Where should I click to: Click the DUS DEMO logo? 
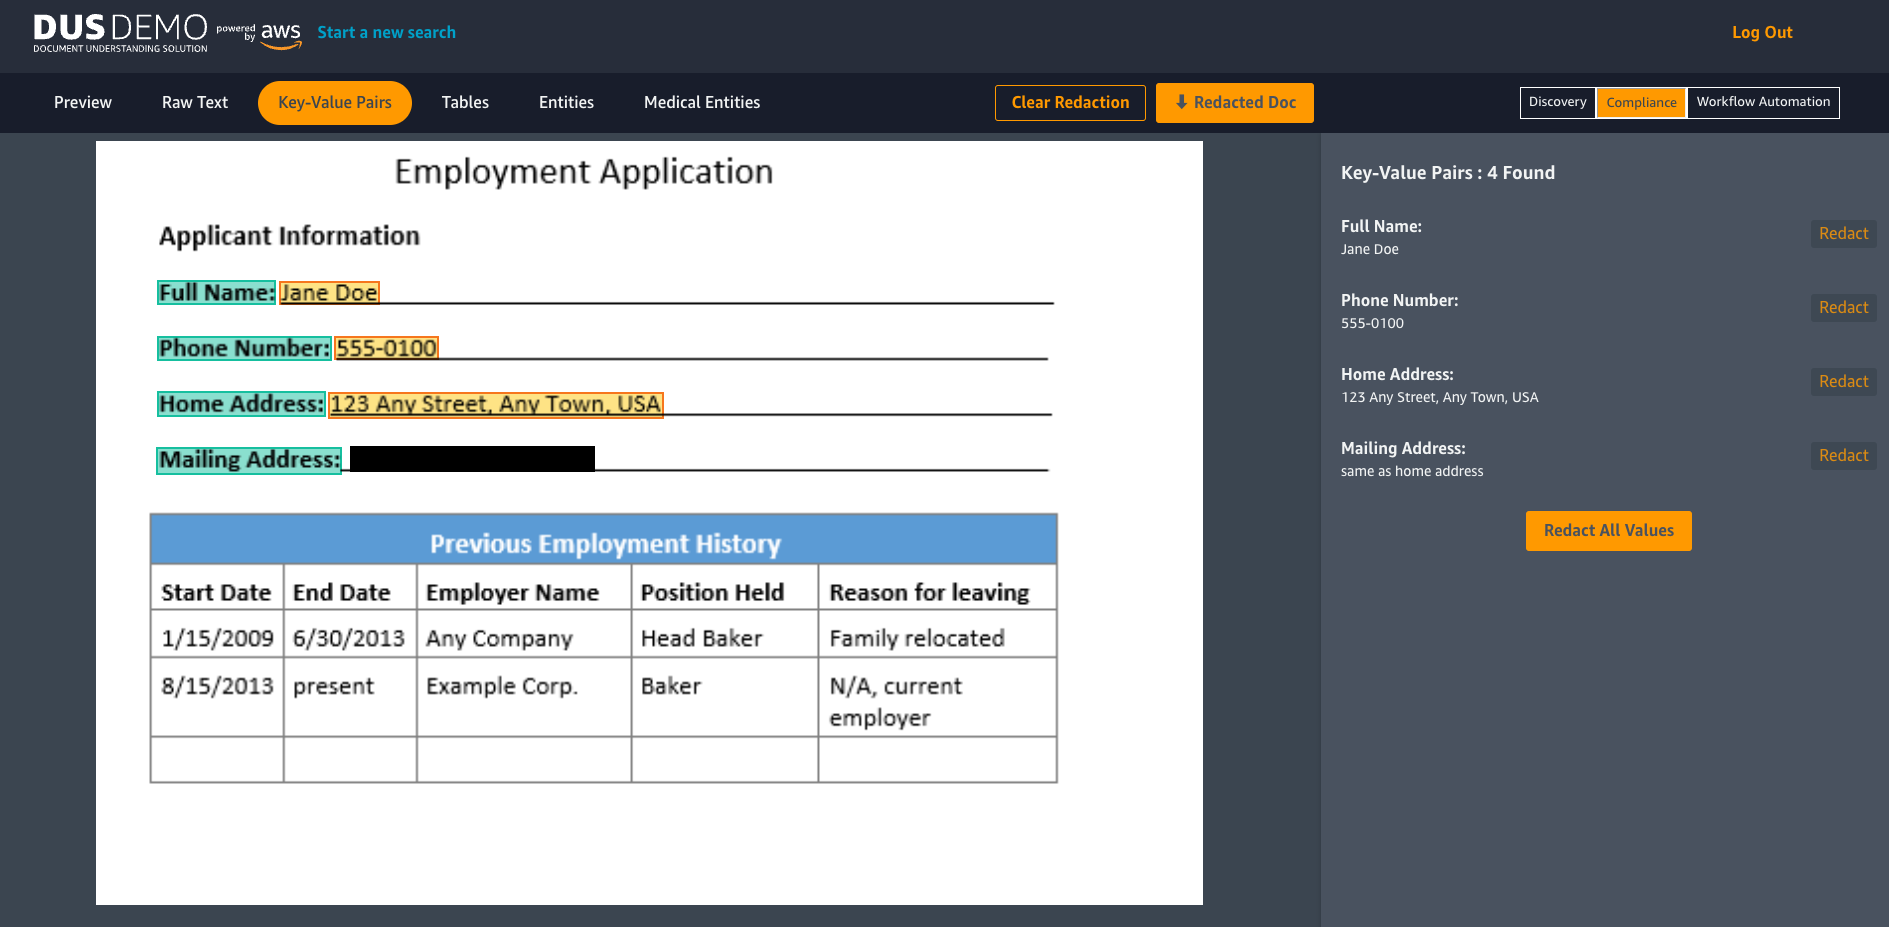click(x=120, y=32)
